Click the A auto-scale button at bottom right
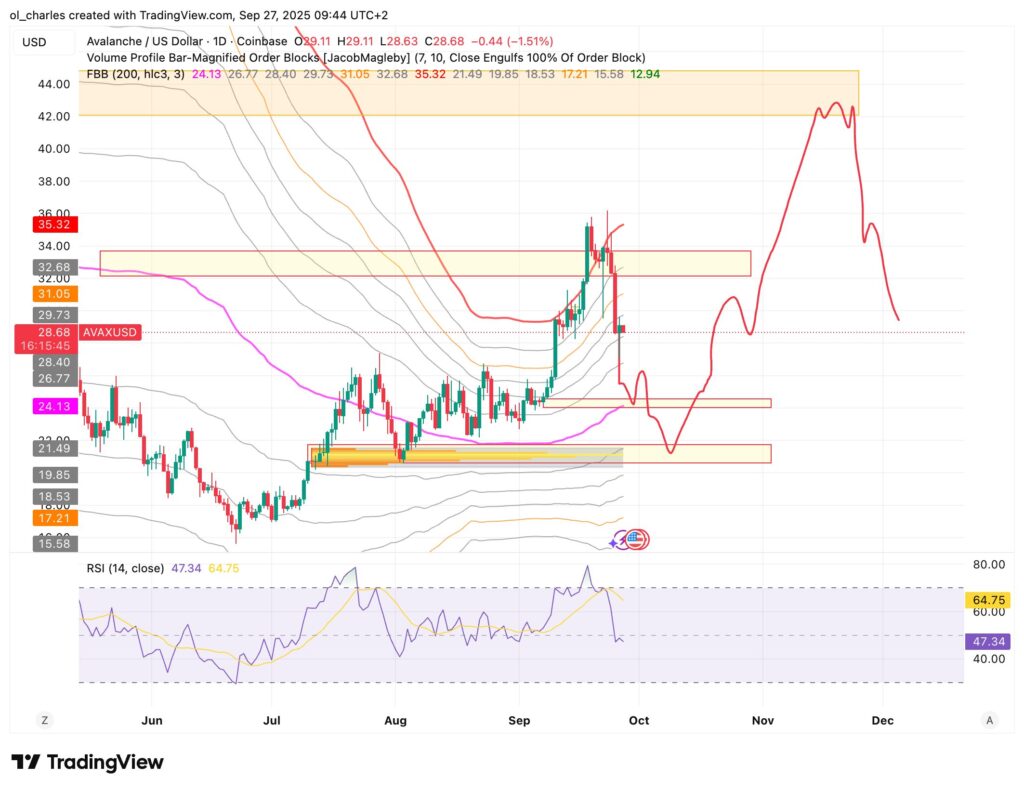Image resolution: width=1024 pixels, height=791 pixels. coord(988,719)
